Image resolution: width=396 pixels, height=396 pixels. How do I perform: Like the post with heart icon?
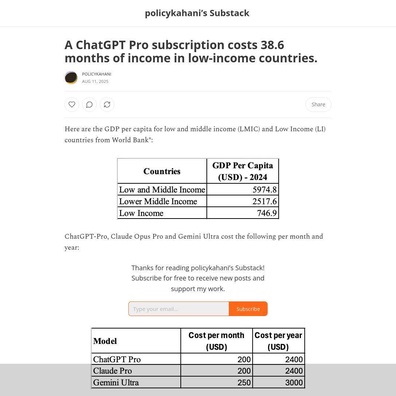(72, 105)
